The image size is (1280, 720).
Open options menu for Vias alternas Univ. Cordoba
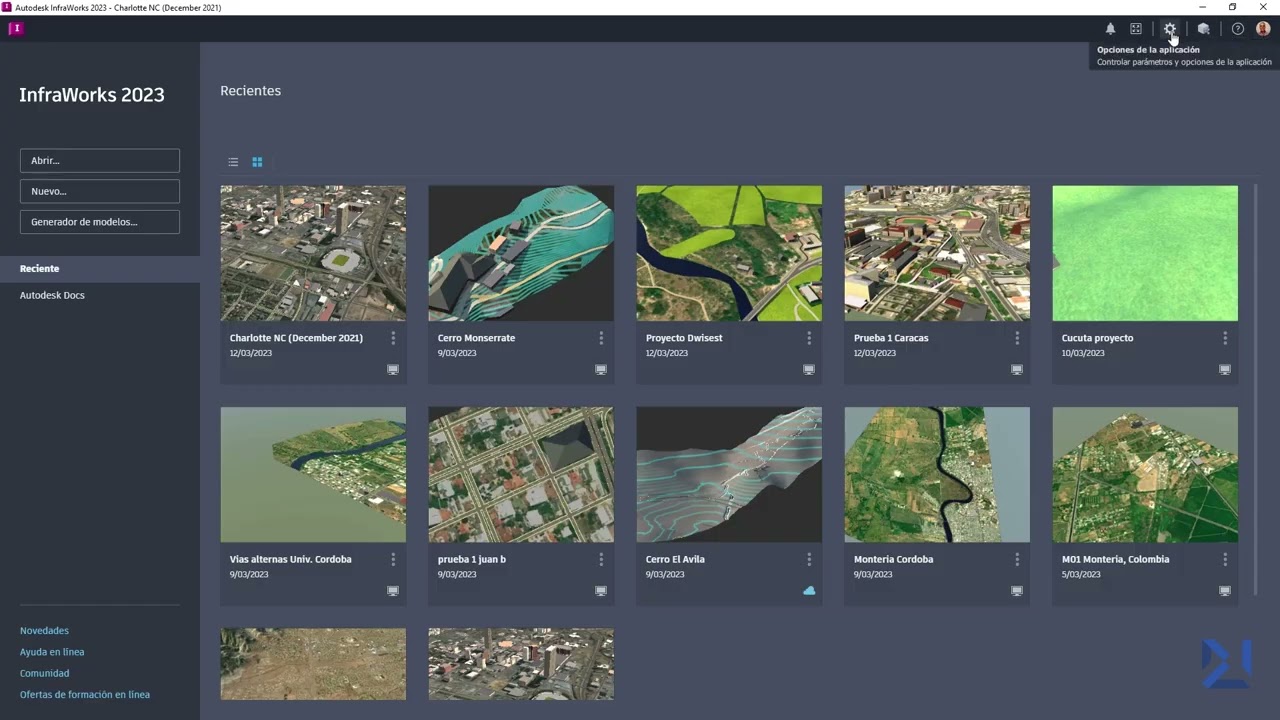(x=393, y=560)
